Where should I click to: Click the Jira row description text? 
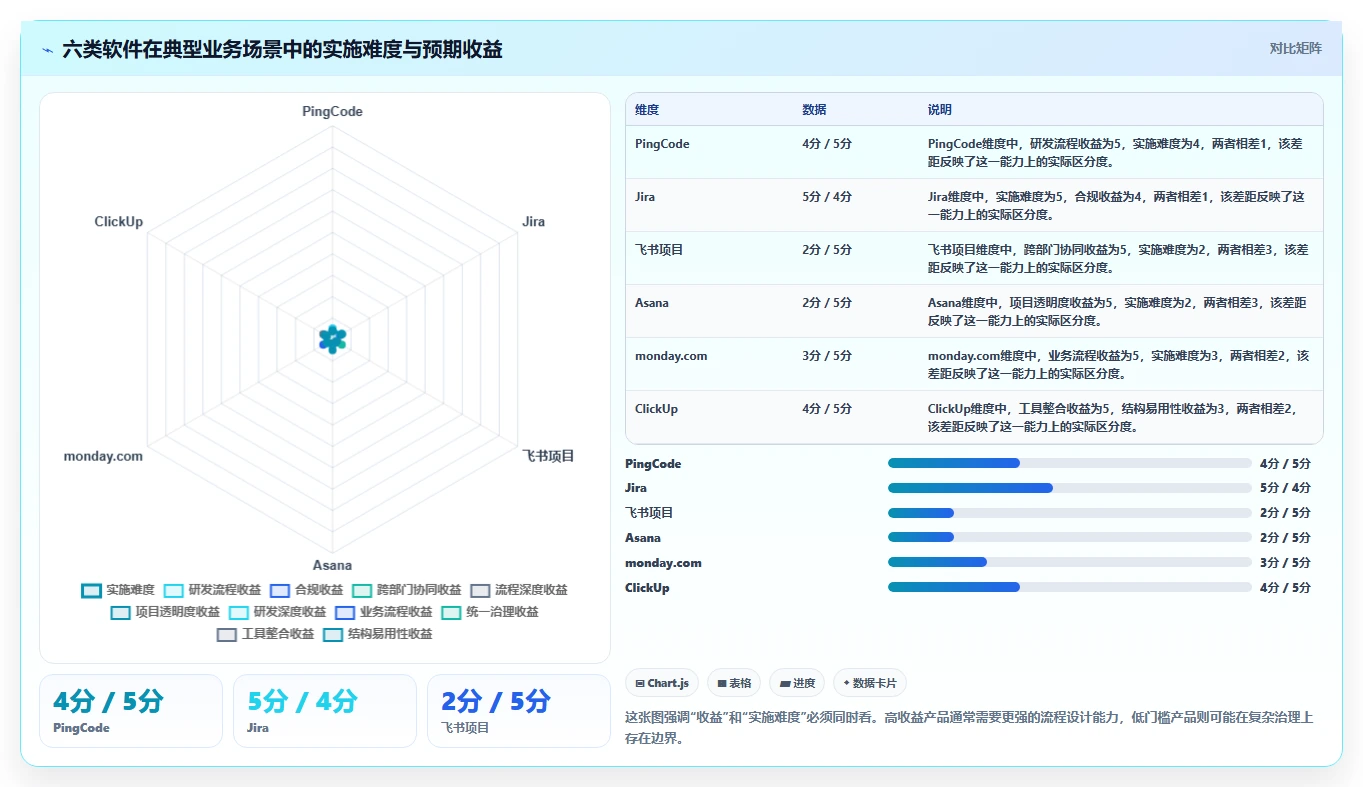(x=1117, y=205)
